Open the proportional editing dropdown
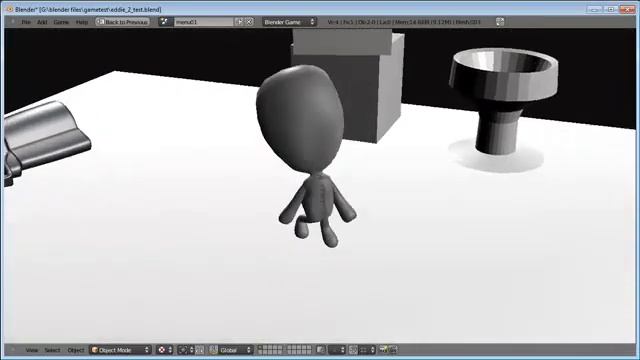 337,350
